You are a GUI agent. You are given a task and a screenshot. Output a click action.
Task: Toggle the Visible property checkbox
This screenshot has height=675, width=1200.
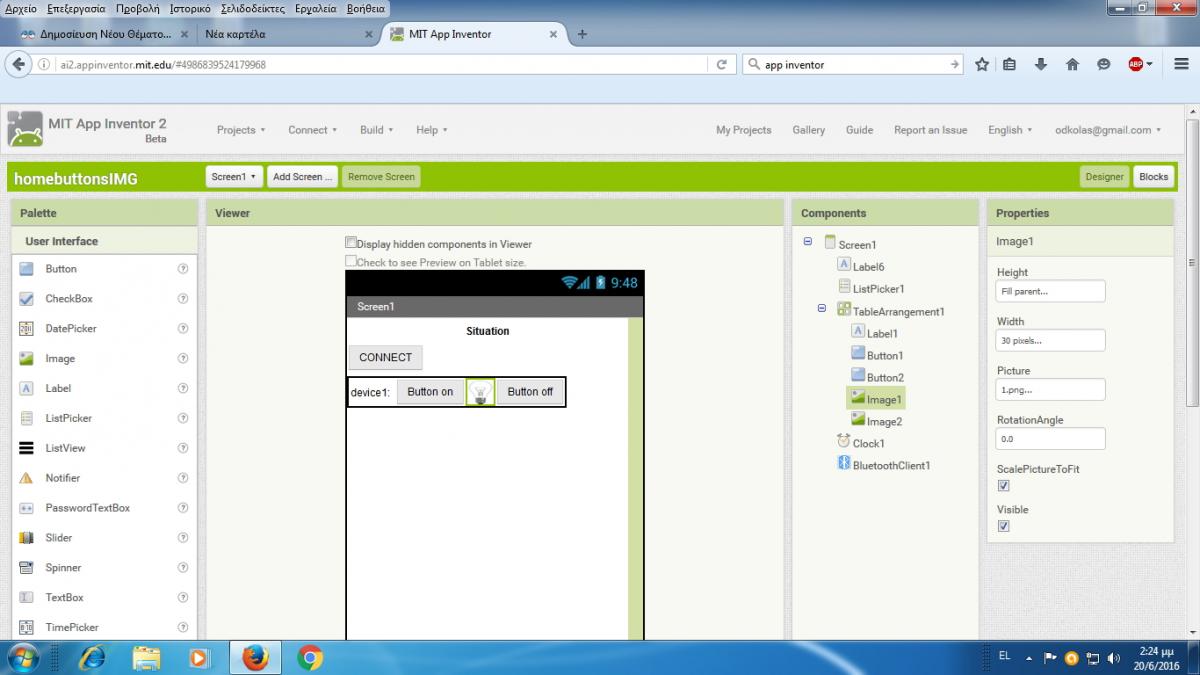tap(1004, 526)
